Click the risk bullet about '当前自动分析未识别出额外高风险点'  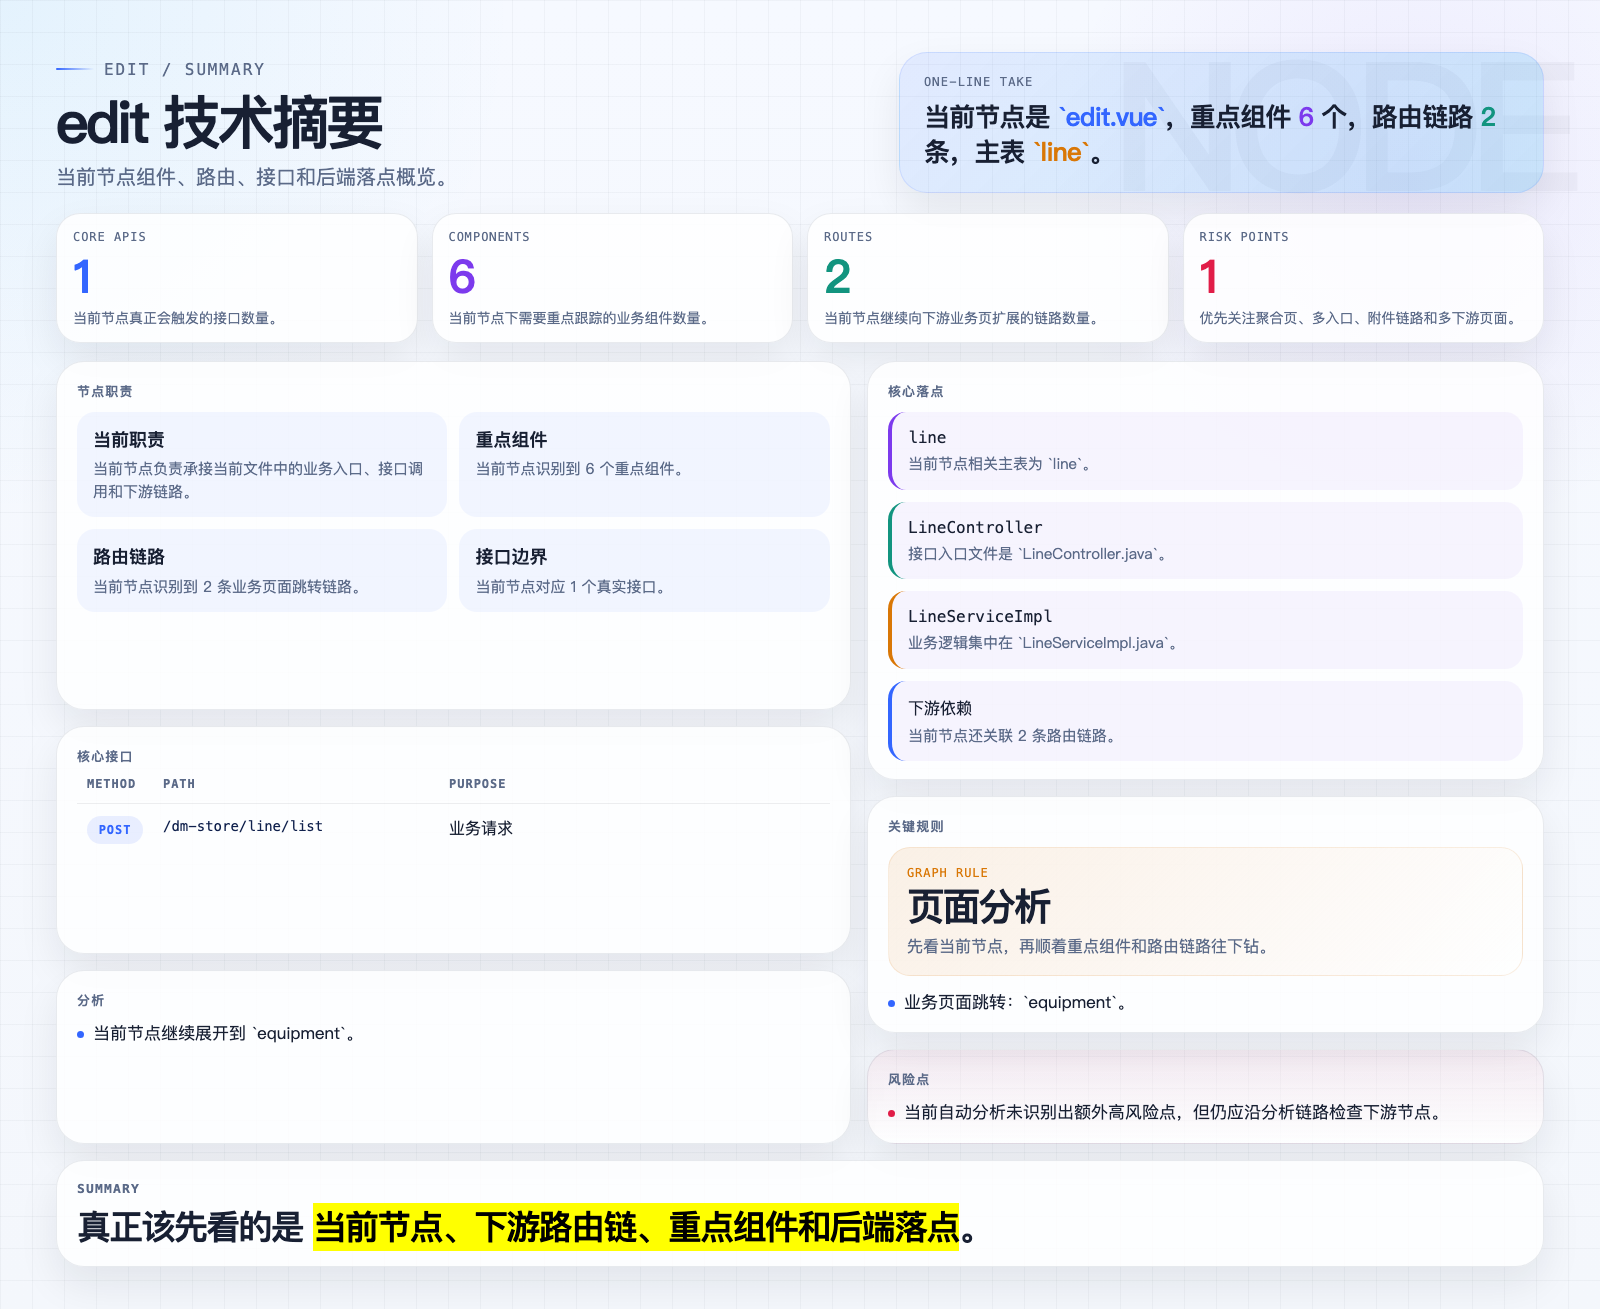[1175, 1112]
